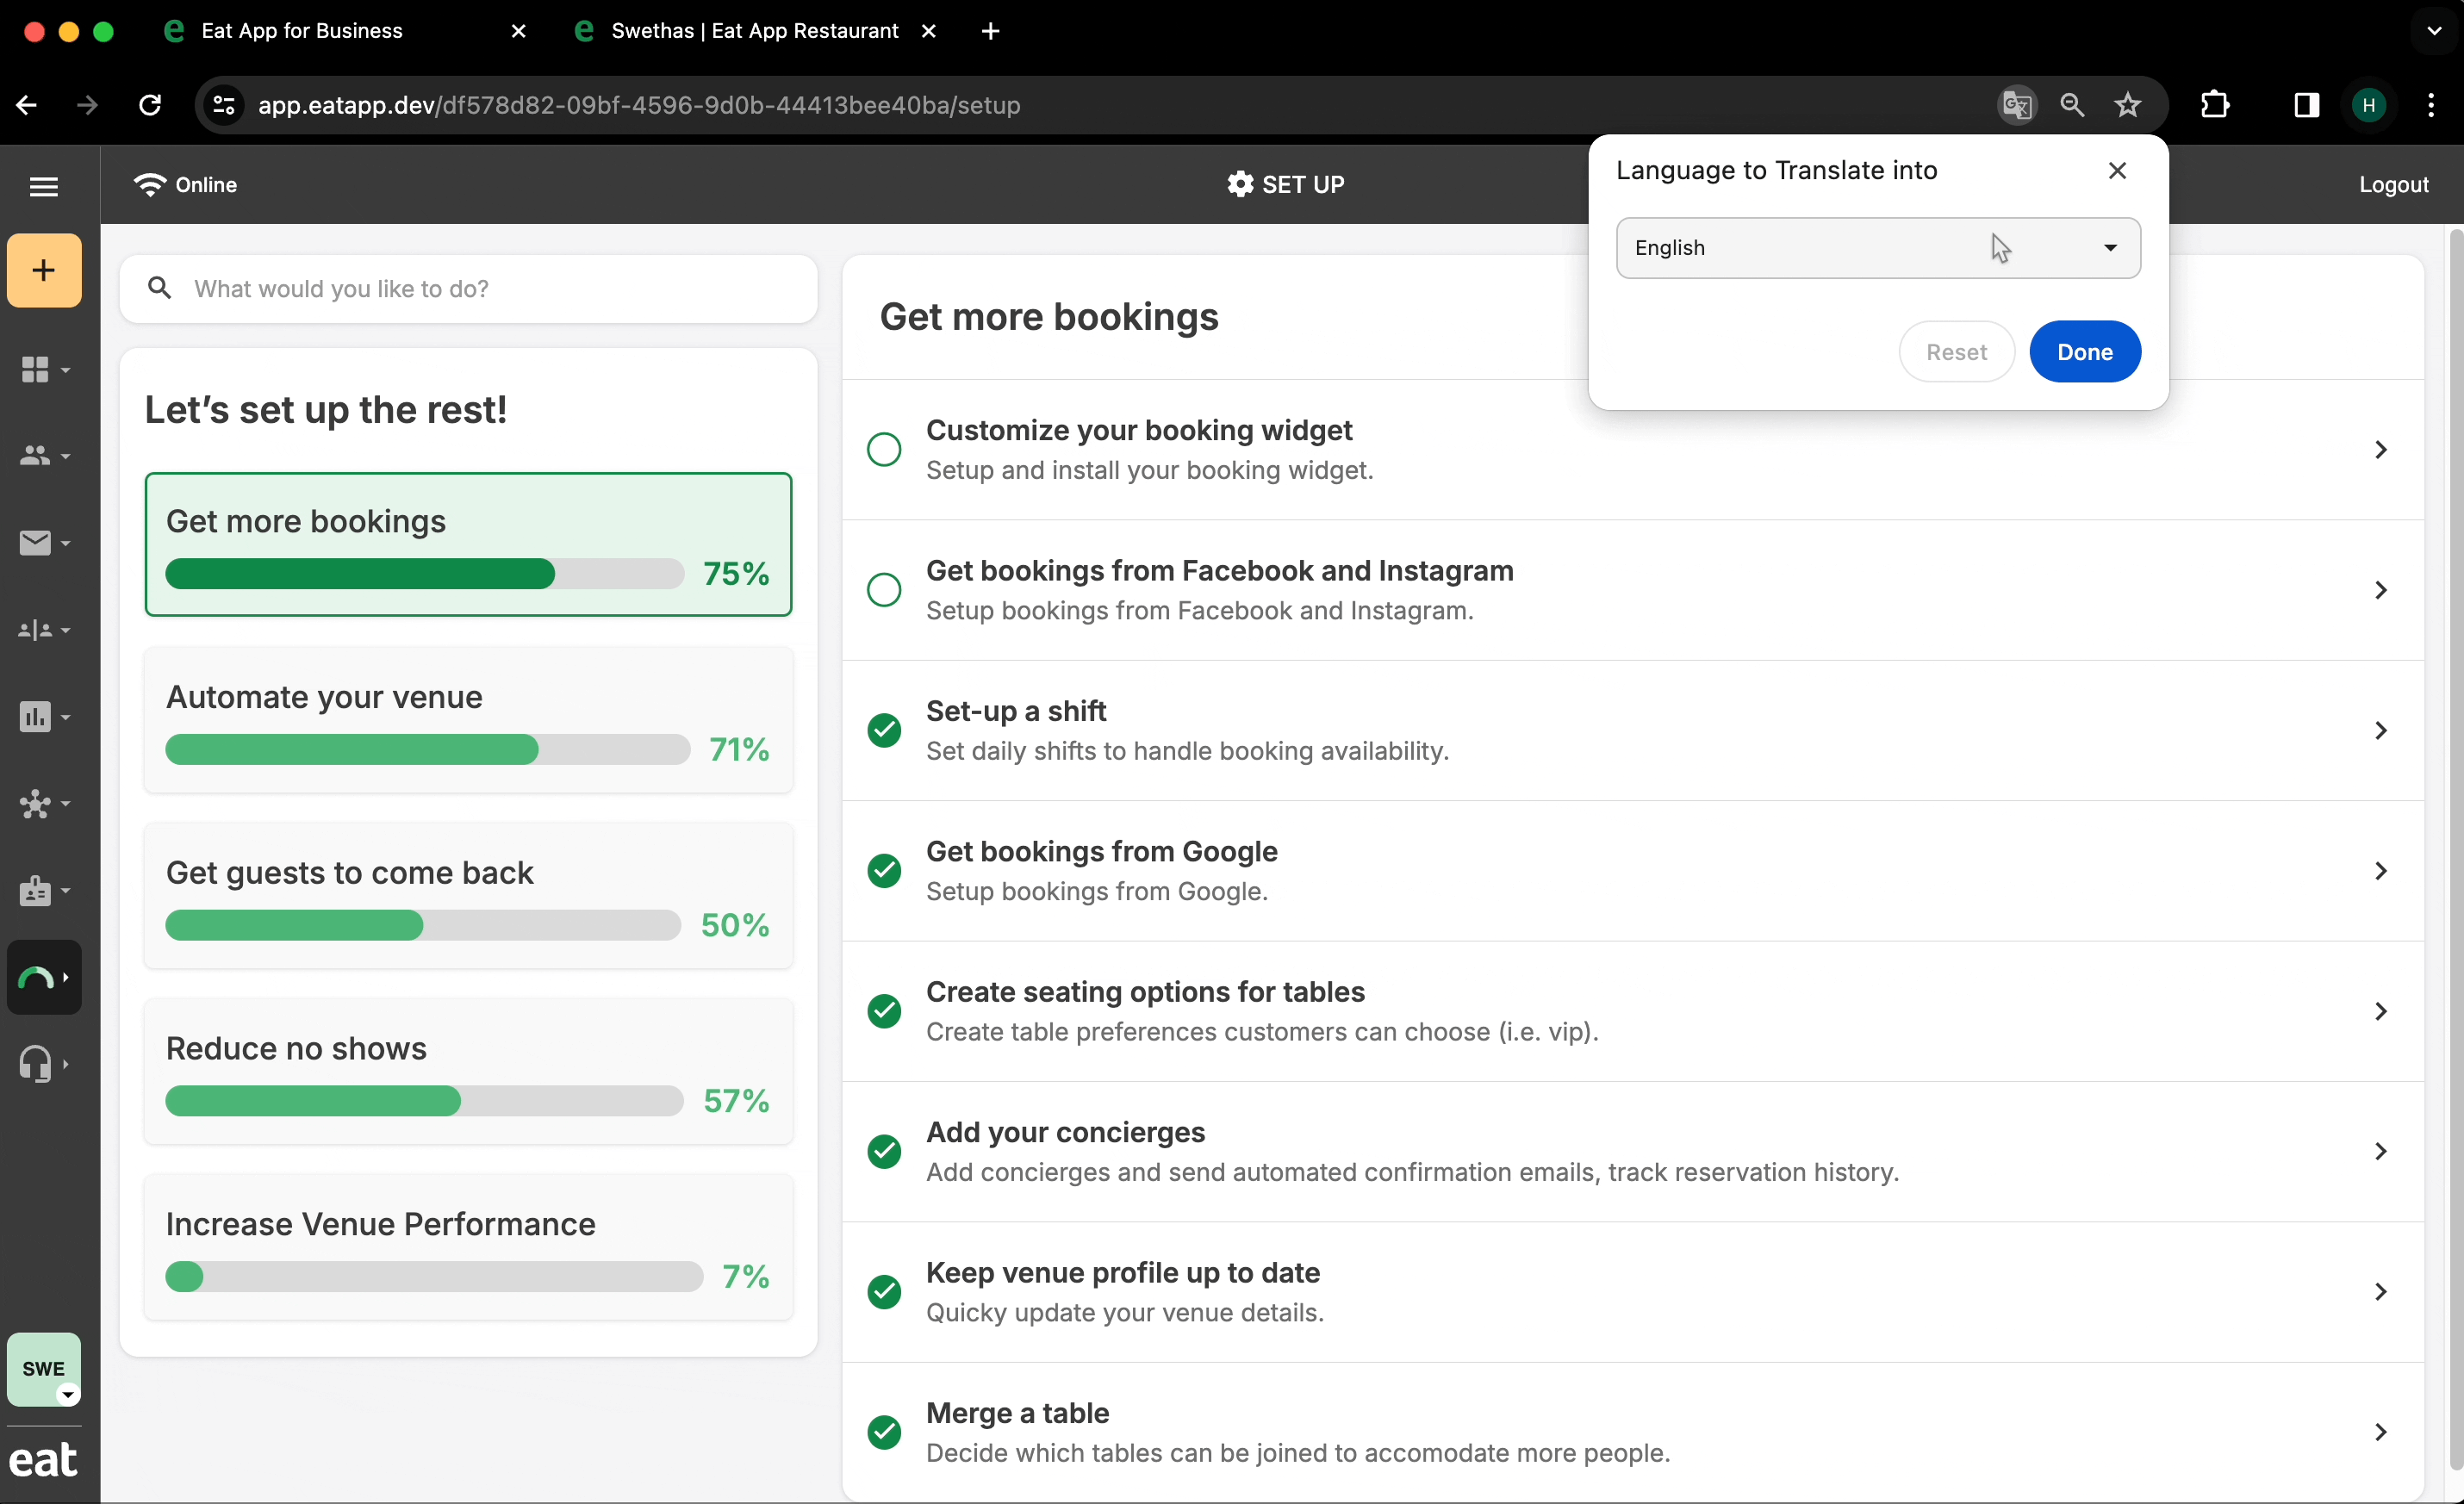Click the Logout menu item

(x=2394, y=185)
